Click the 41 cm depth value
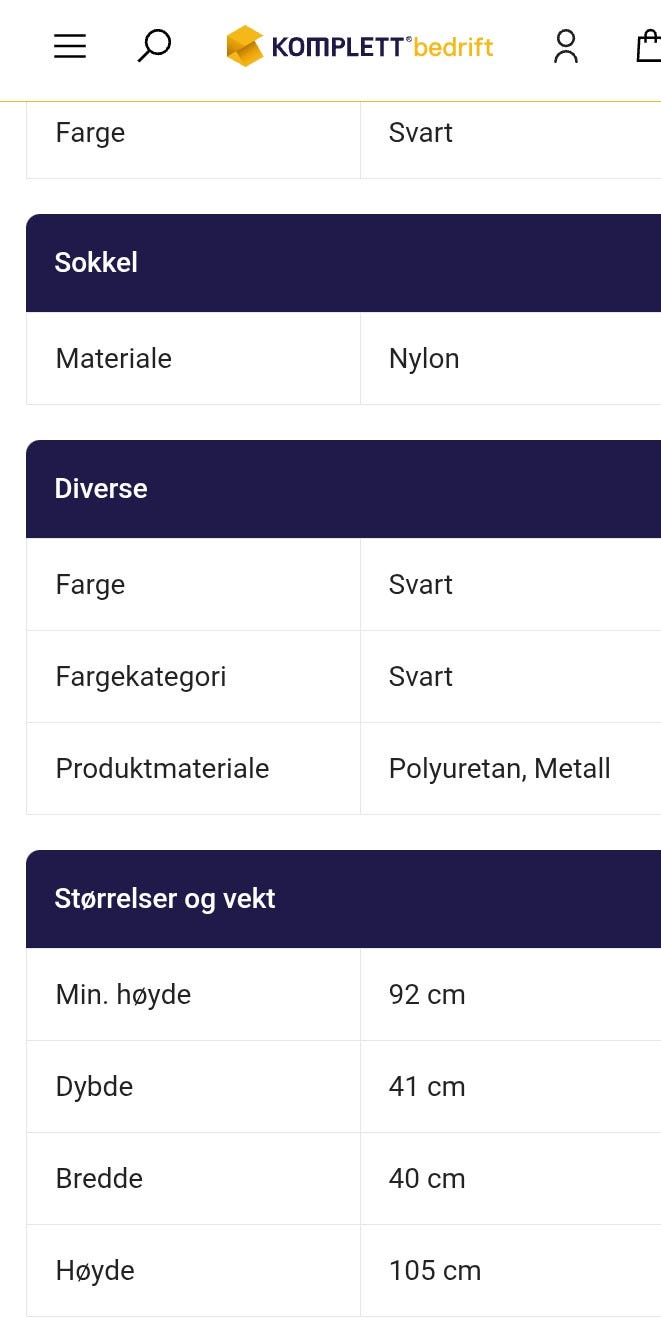 (427, 1087)
